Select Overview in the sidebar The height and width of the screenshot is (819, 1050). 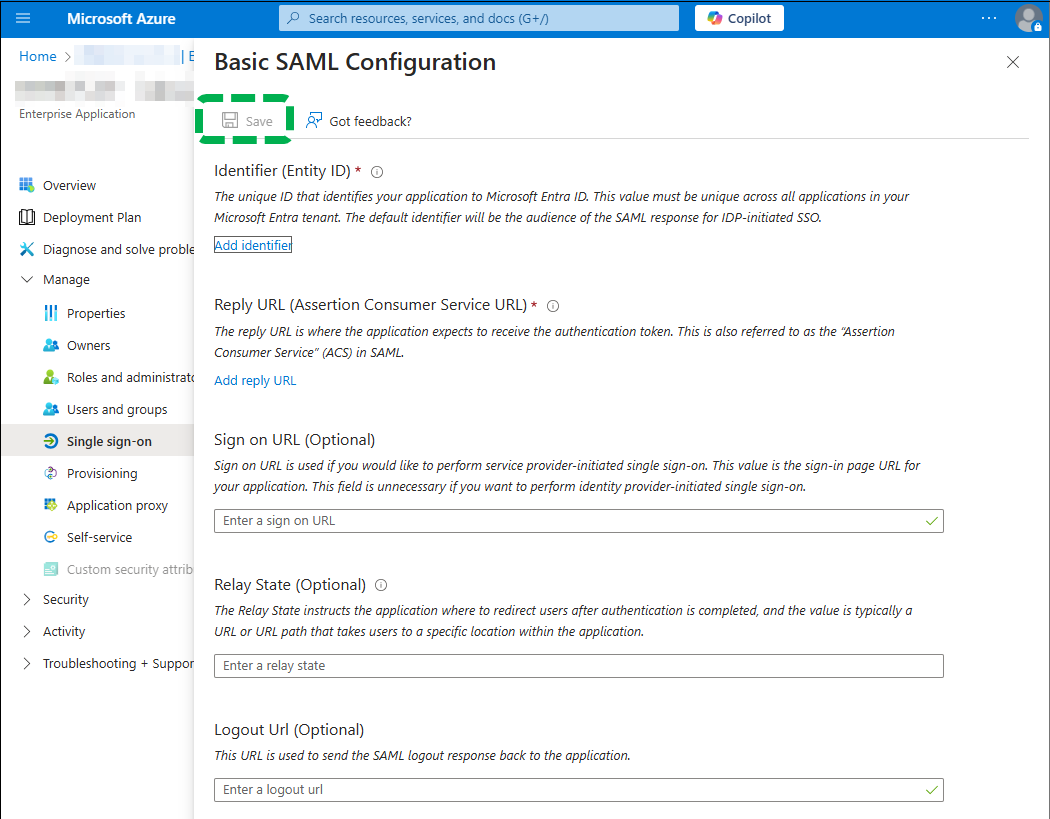pos(70,185)
